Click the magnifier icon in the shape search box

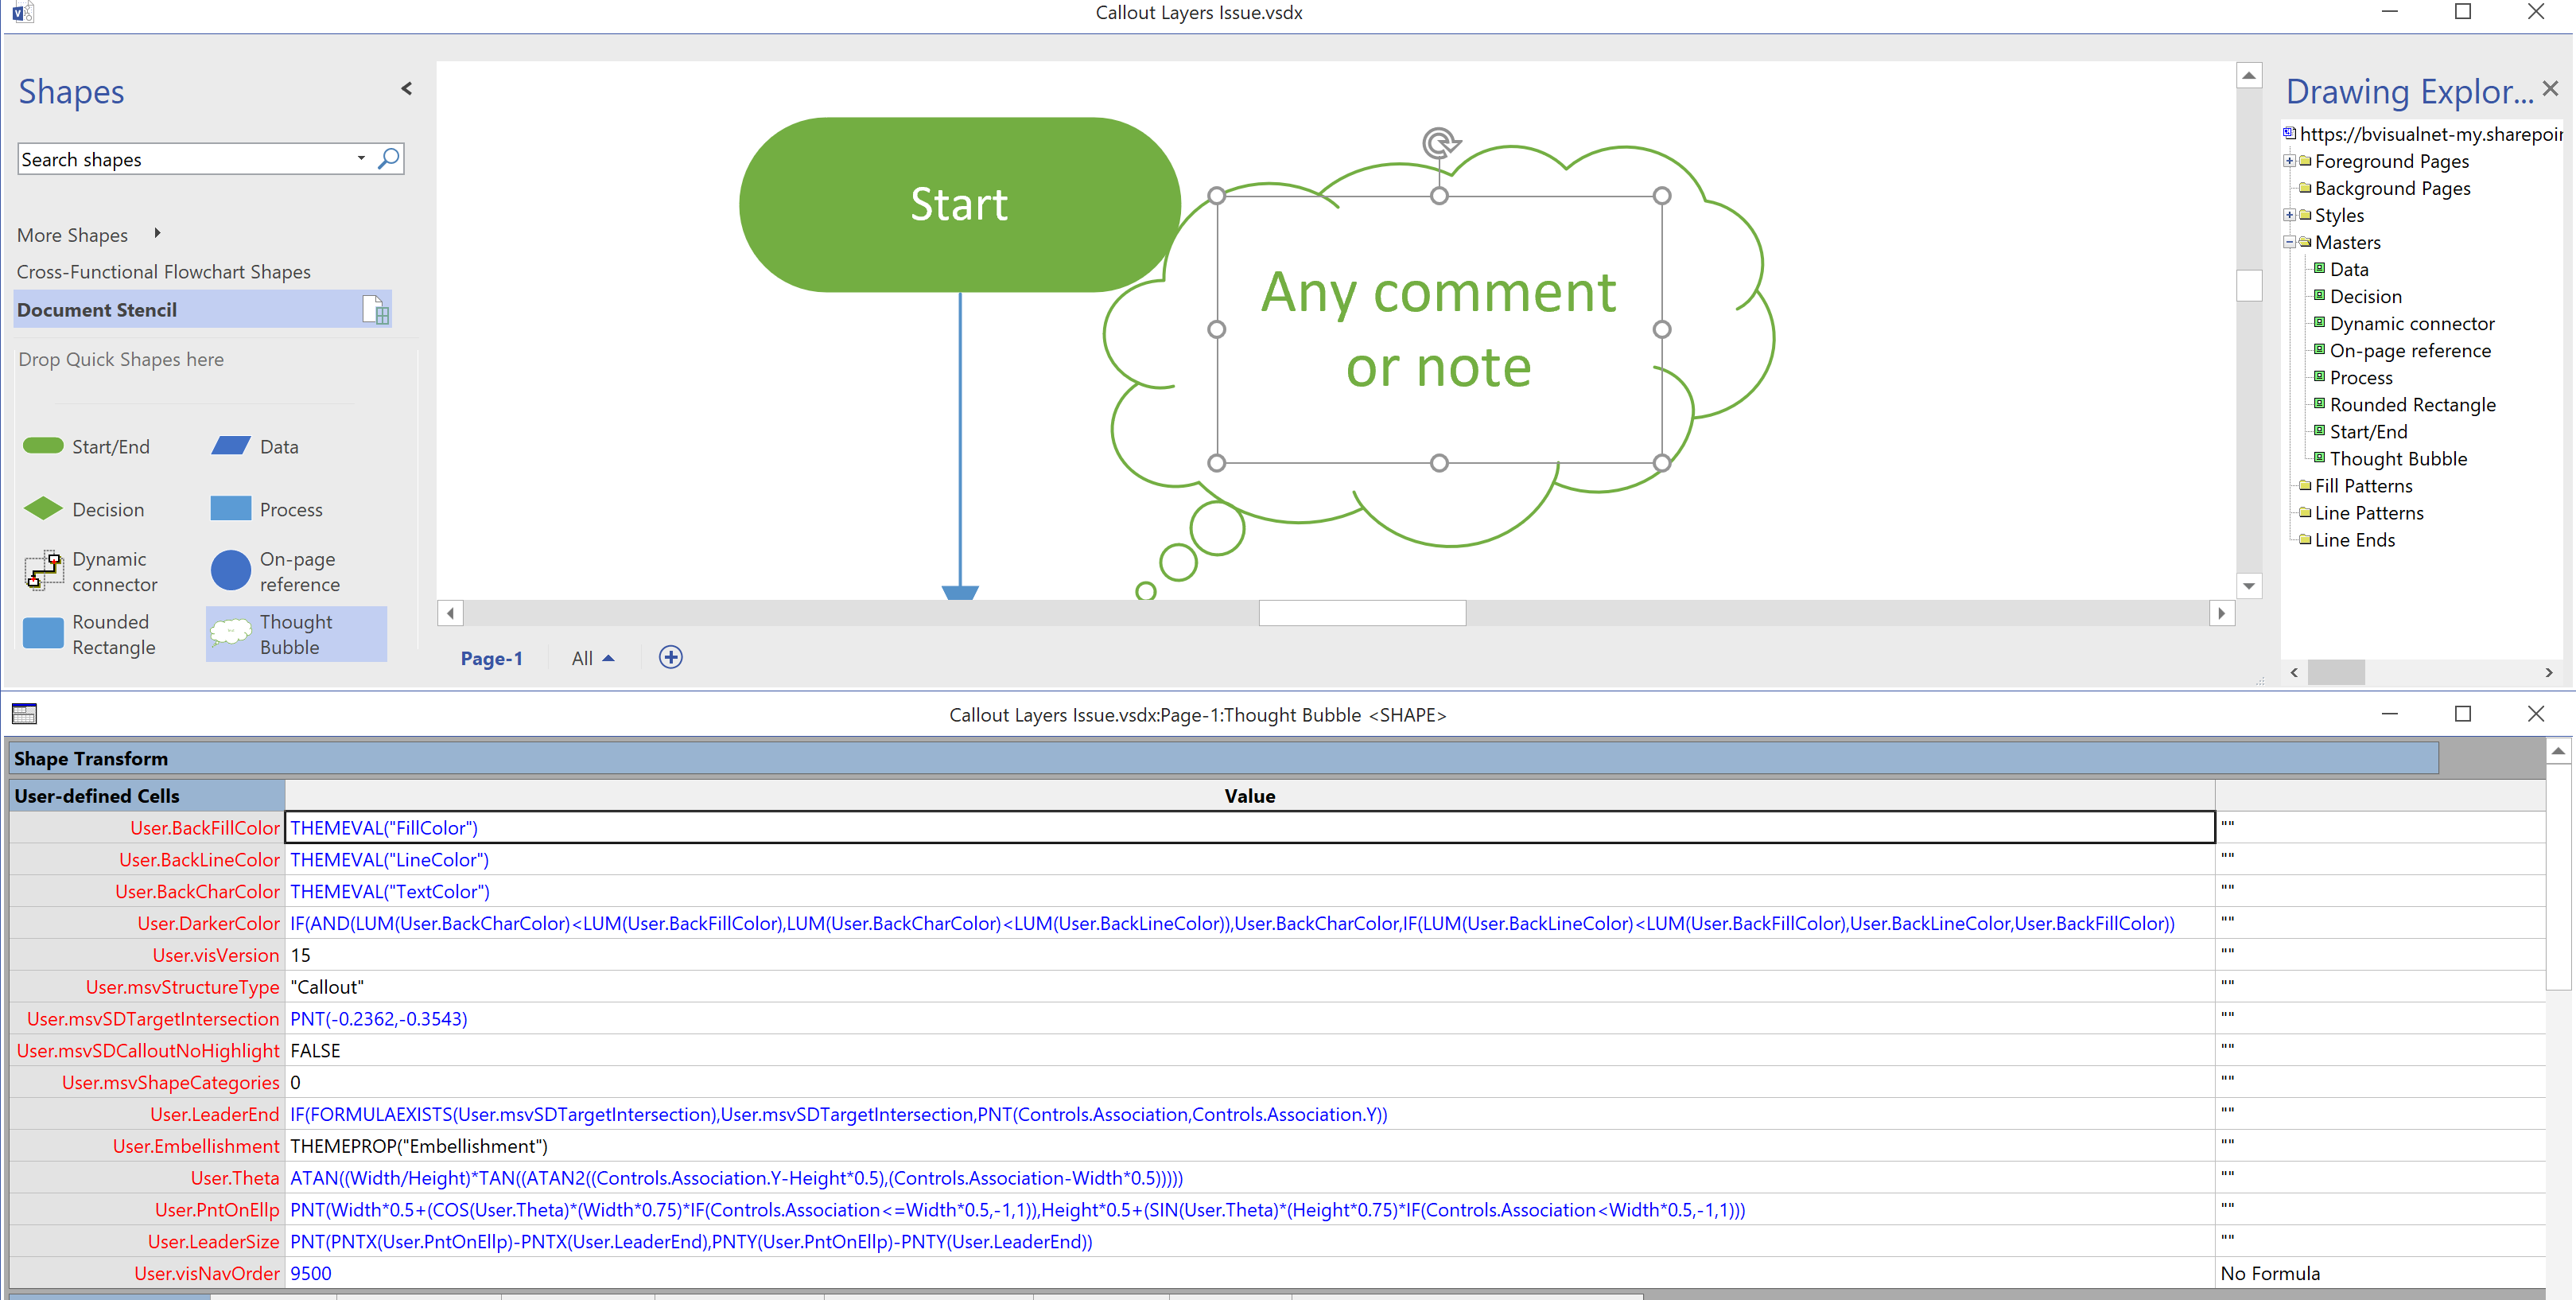click(x=389, y=158)
